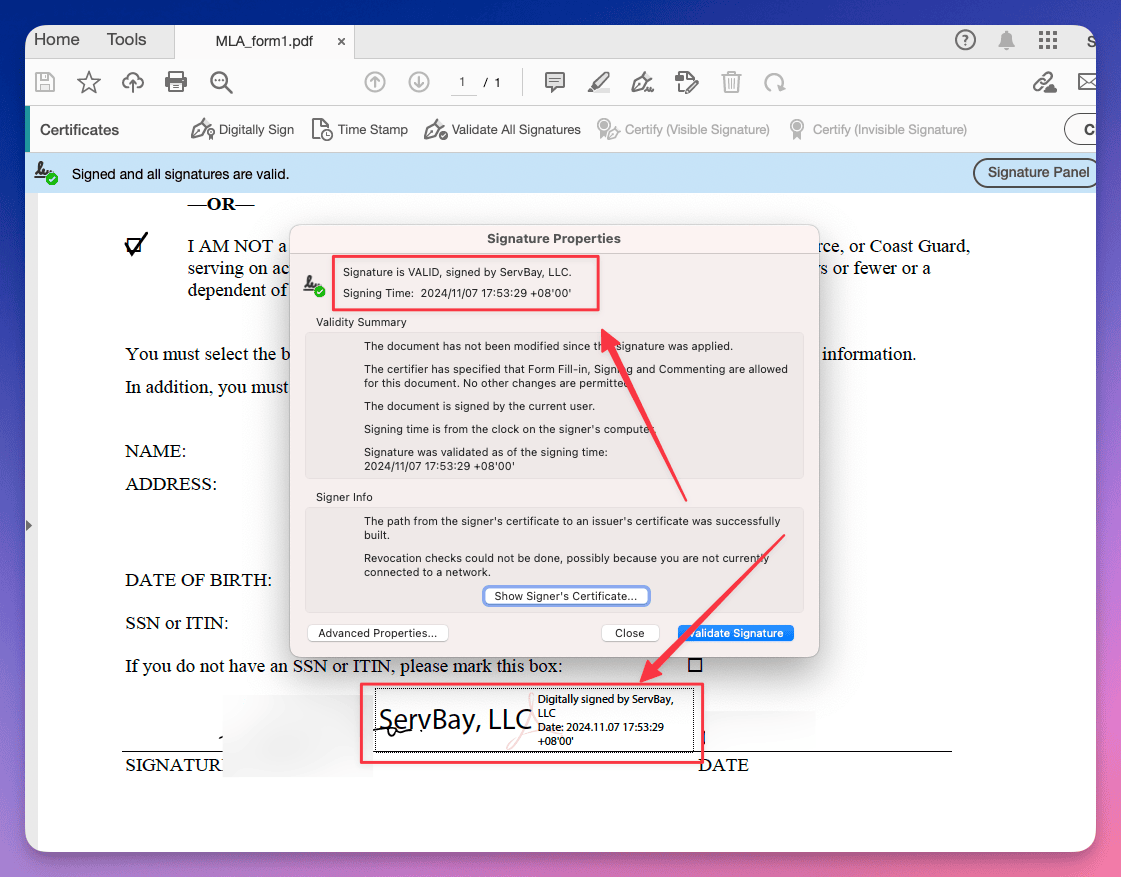1121x877 pixels.
Task: Click the page number input field
Action: pos(462,83)
